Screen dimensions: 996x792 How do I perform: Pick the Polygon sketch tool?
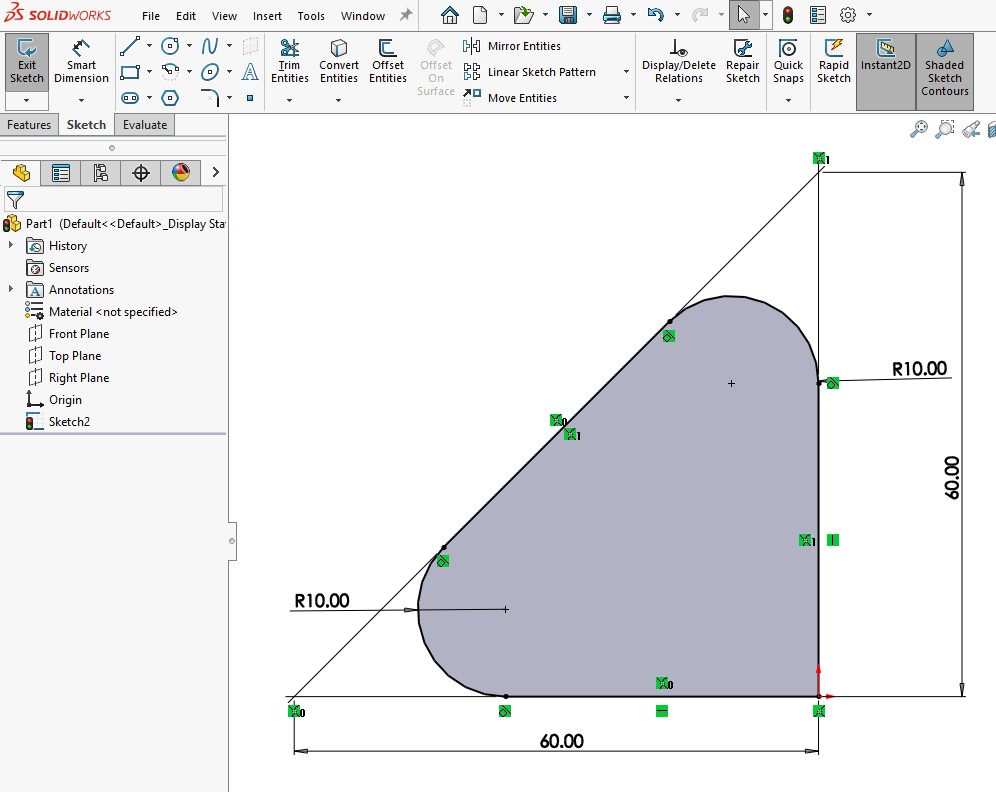170,98
